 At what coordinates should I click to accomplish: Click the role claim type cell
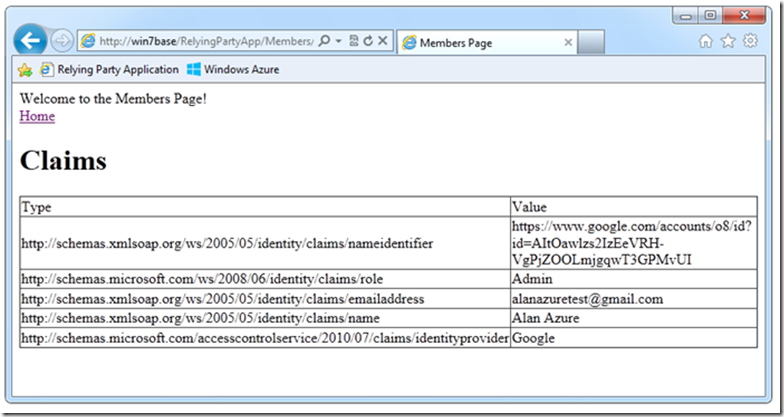(265, 279)
